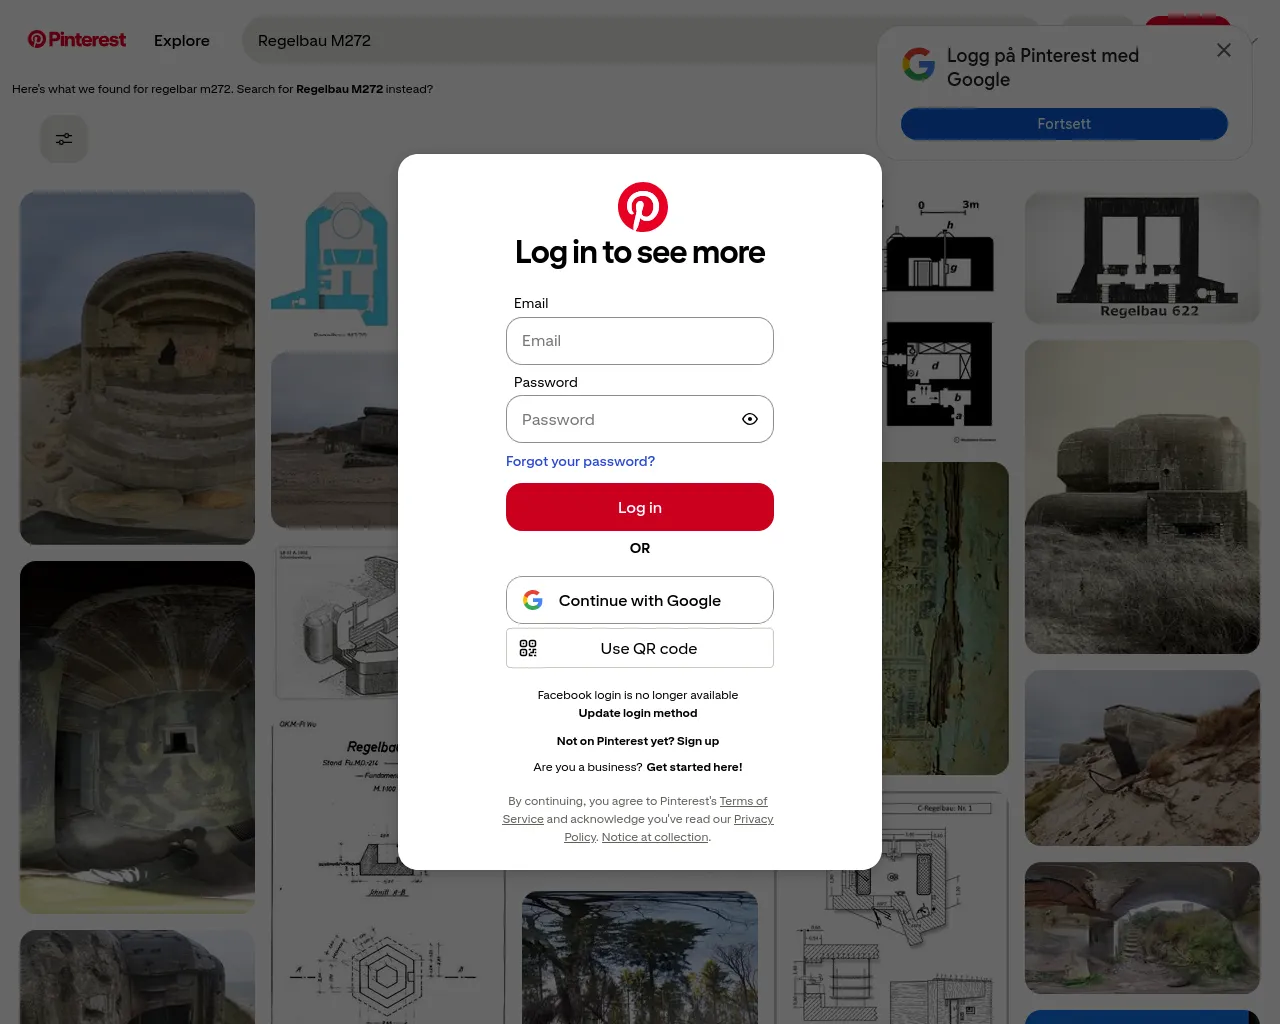
Task: Open the grassy bunker photo pin
Action: (1142, 497)
